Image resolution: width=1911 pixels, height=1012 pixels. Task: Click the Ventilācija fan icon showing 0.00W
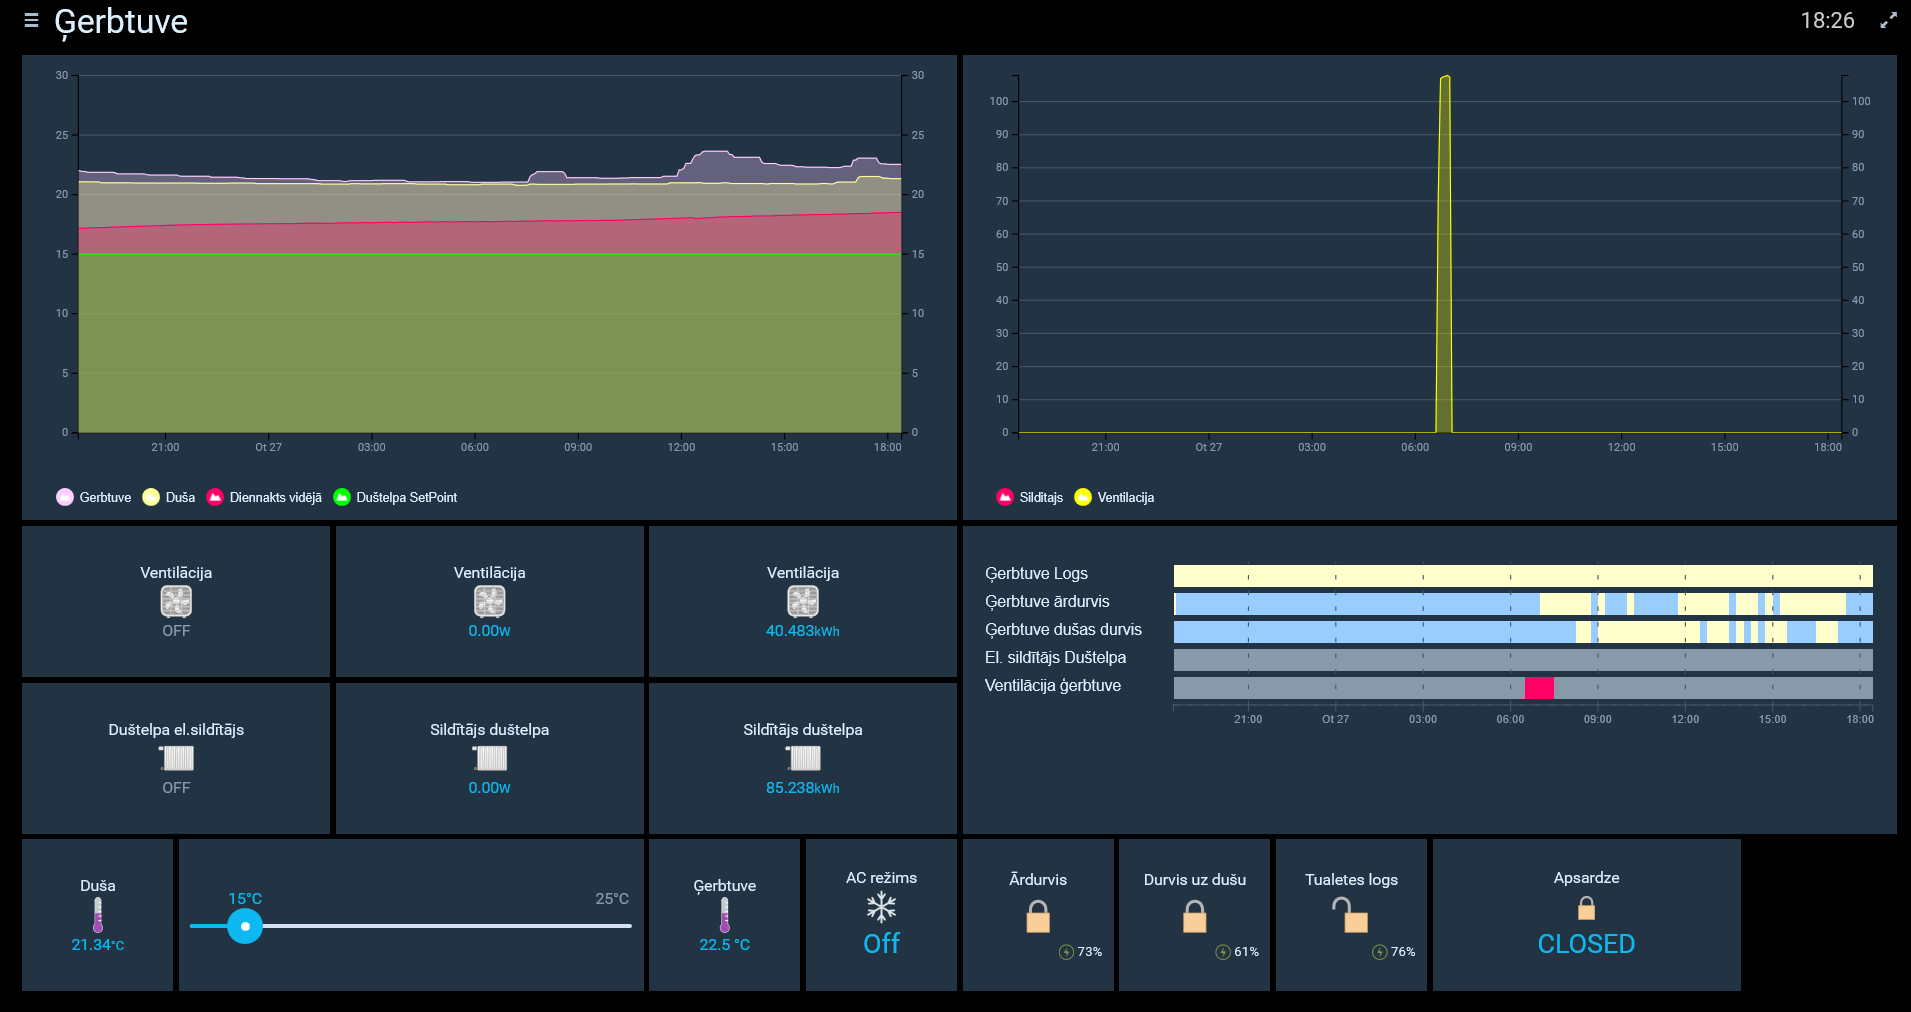coord(489,601)
